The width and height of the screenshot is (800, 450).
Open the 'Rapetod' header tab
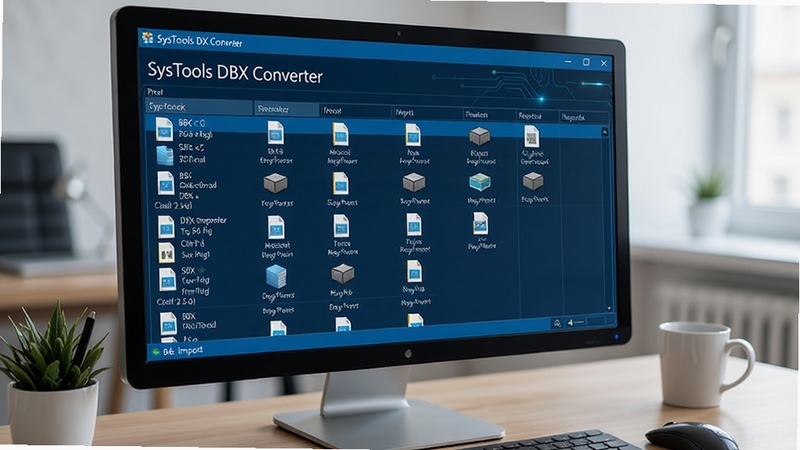[537, 116]
